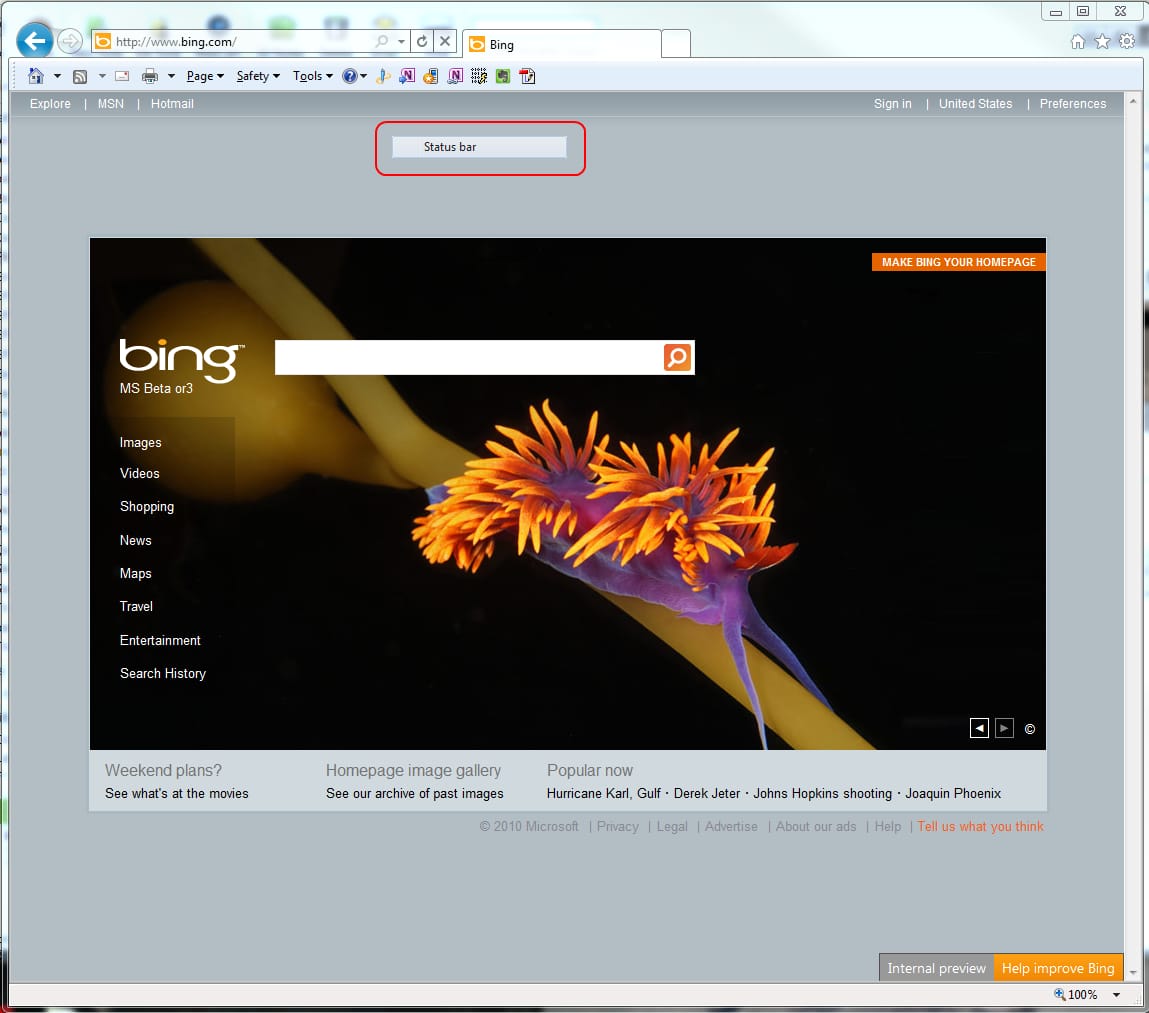This screenshot has width=1149, height=1013.
Task: Open Maps
Action: tap(136, 573)
